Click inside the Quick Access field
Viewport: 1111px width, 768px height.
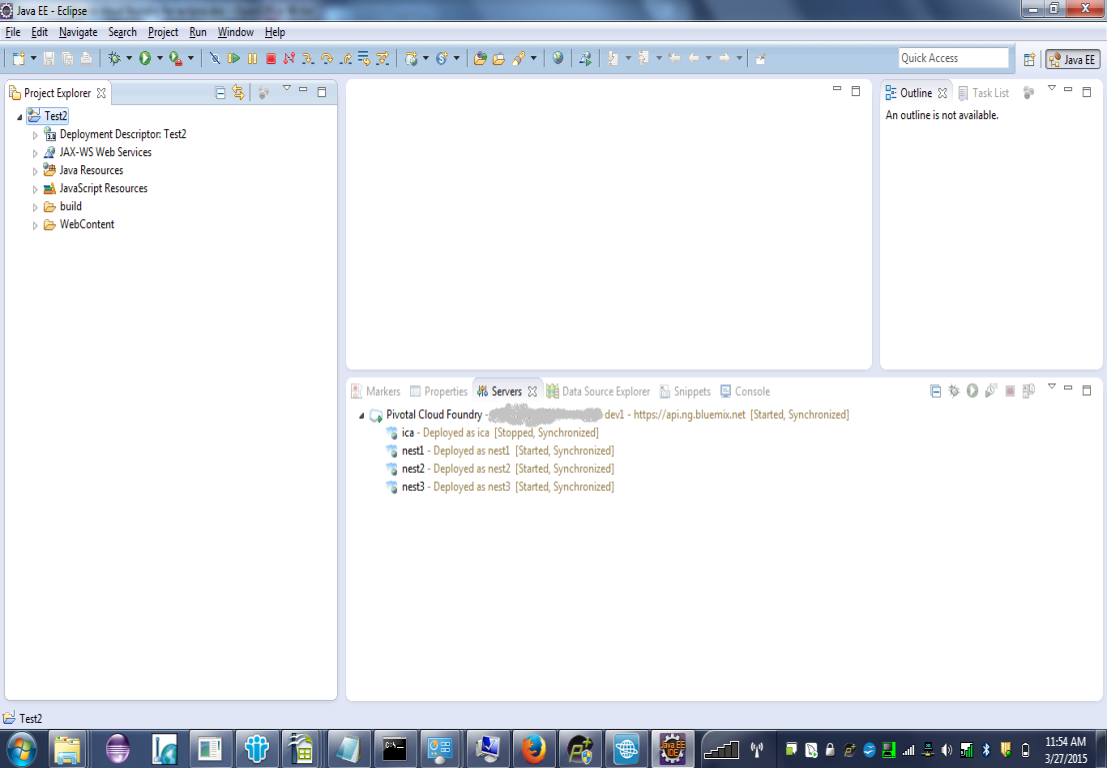tap(952, 58)
